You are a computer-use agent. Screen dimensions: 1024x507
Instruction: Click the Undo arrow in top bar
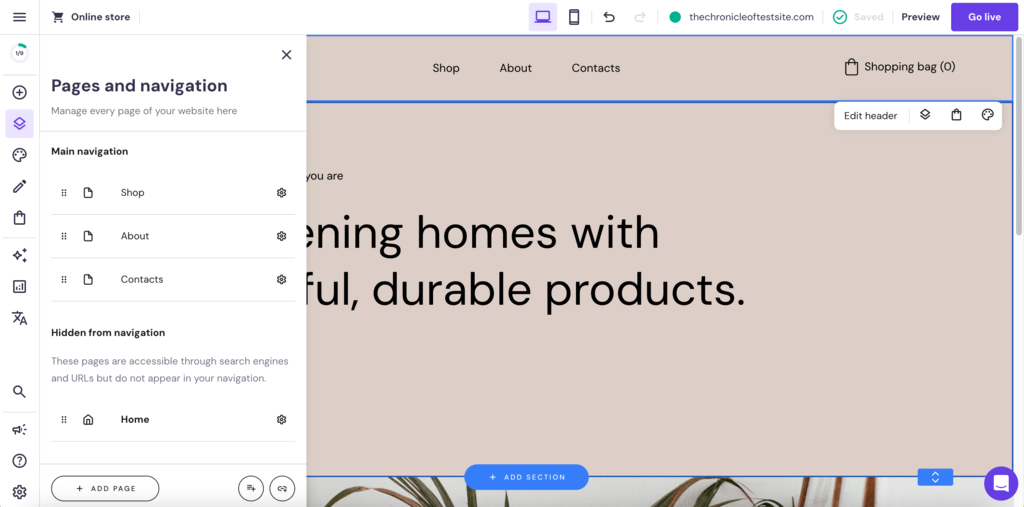(609, 17)
